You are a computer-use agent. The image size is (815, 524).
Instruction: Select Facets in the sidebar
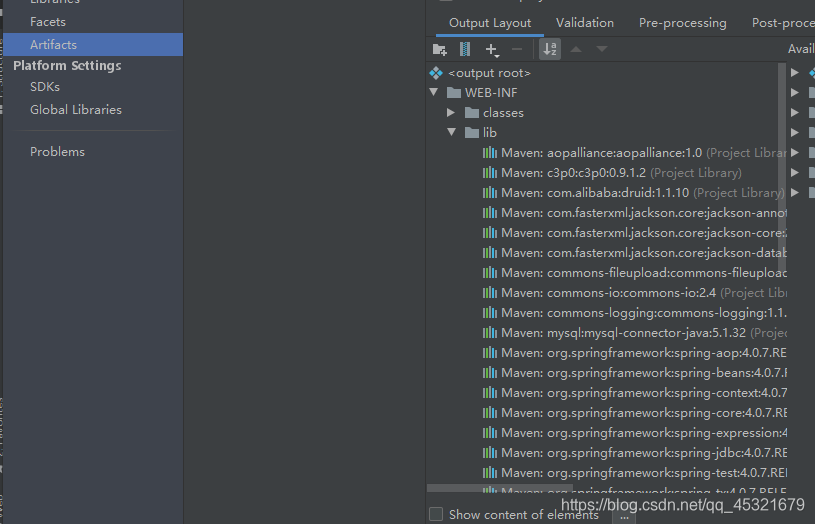pyautogui.click(x=48, y=22)
